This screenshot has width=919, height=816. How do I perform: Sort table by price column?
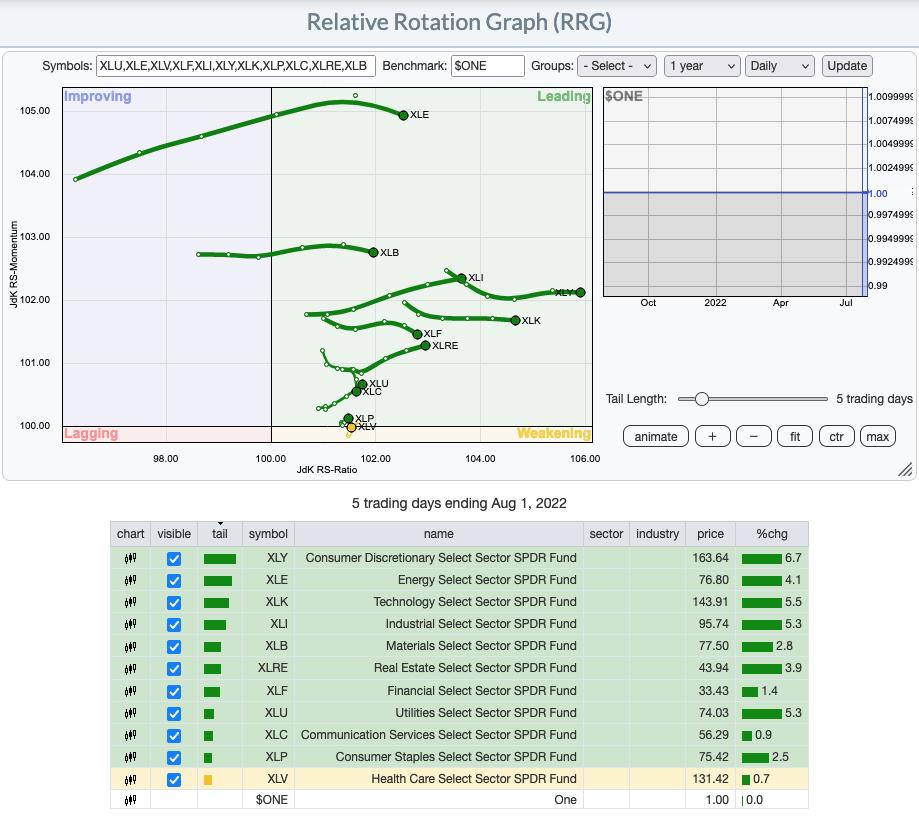710,534
